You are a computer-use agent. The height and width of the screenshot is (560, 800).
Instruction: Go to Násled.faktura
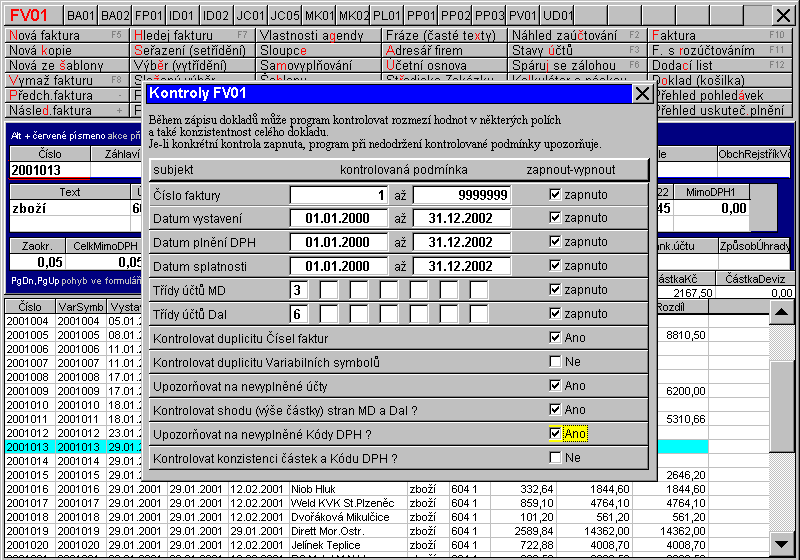pos(67,110)
